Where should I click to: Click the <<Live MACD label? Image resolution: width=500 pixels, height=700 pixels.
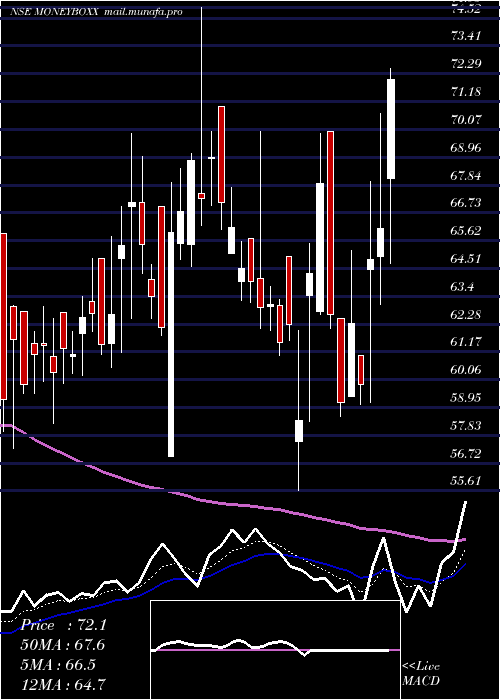coord(421,674)
